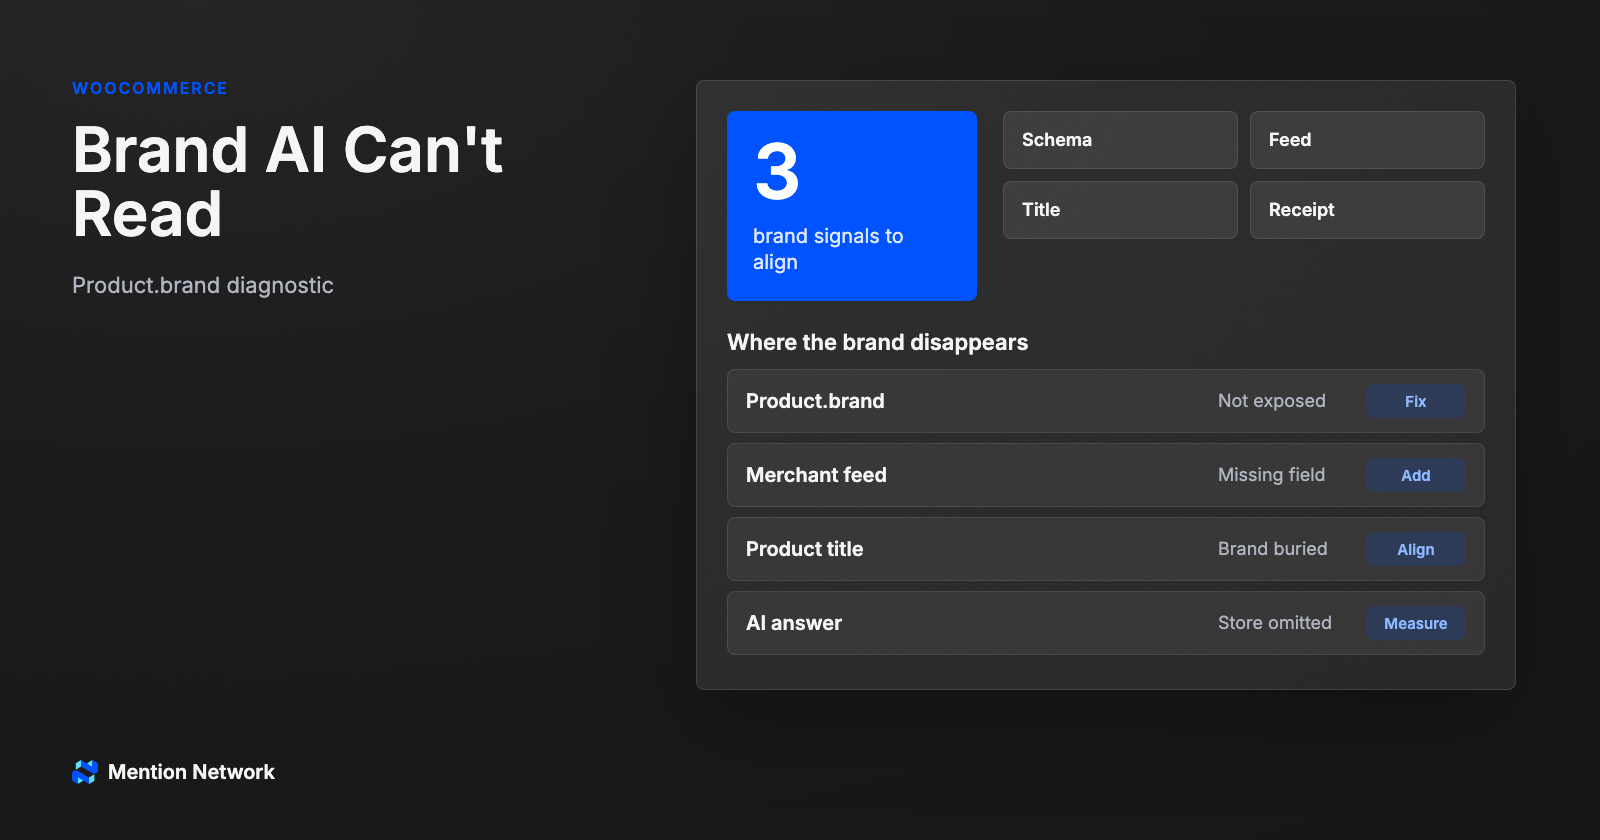1600x840 pixels.
Task: Click the Add button for Merchant feed
Action: tap(1415, 475)
